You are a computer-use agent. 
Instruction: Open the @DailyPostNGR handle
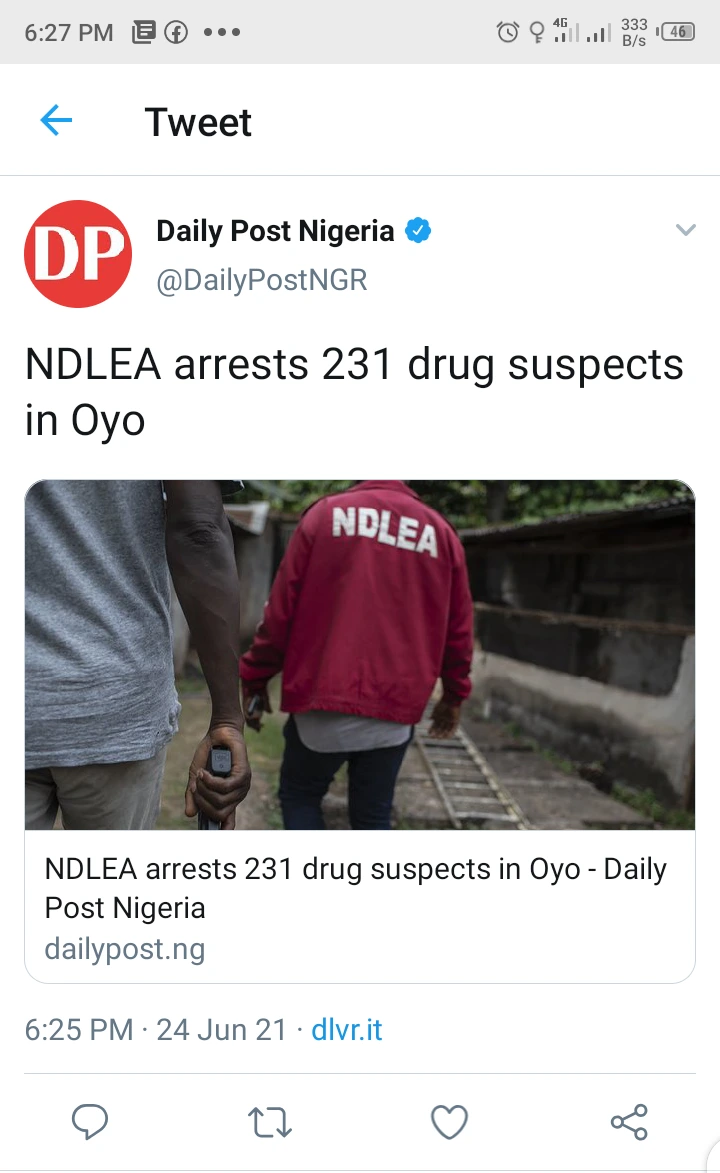[262, 280]
